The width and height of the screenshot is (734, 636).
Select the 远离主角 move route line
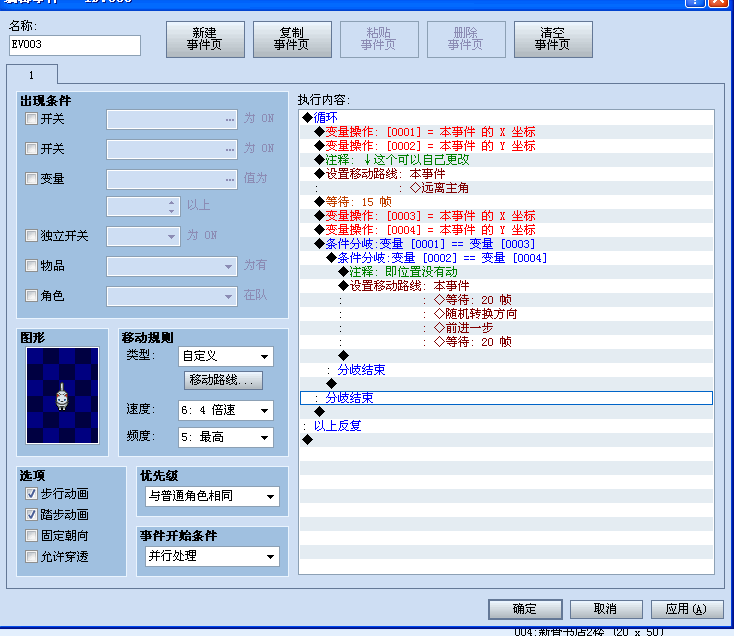(x=506, y=188)
